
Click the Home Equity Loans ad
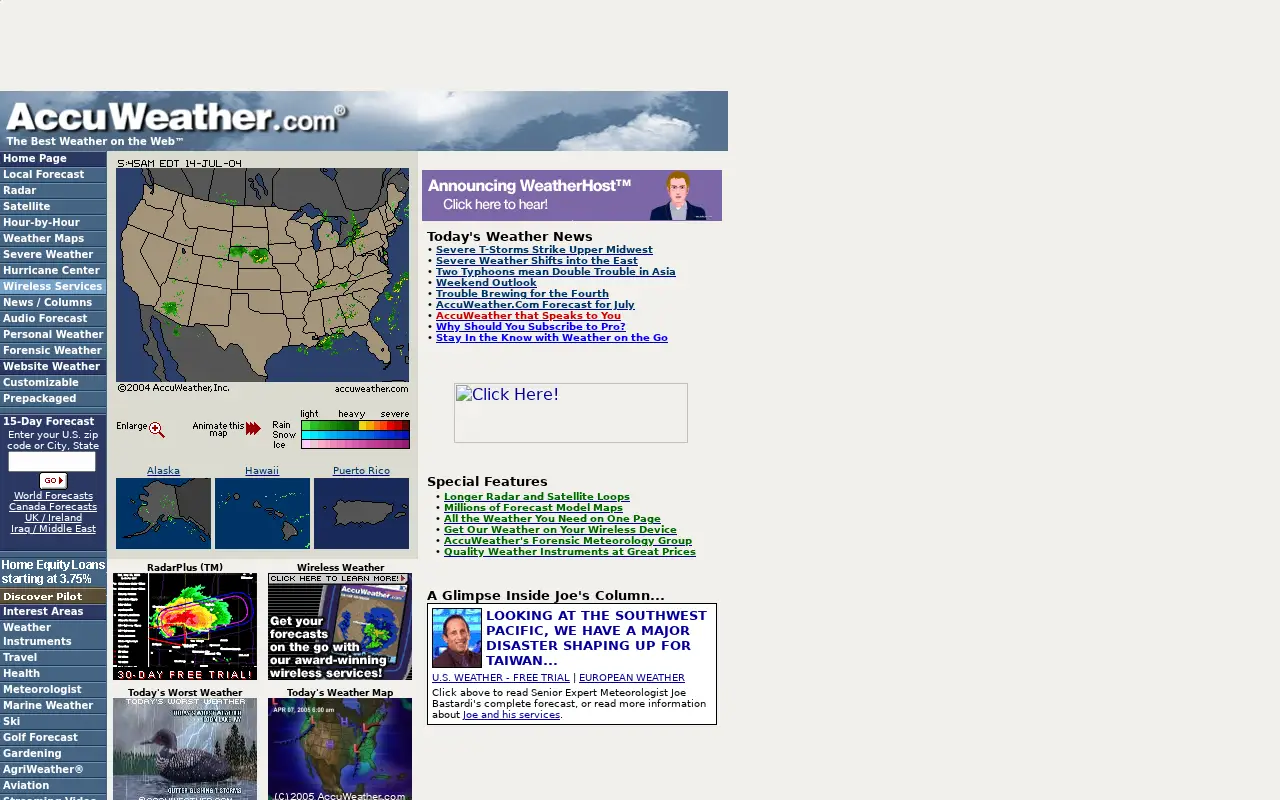[x=53, y=572]
